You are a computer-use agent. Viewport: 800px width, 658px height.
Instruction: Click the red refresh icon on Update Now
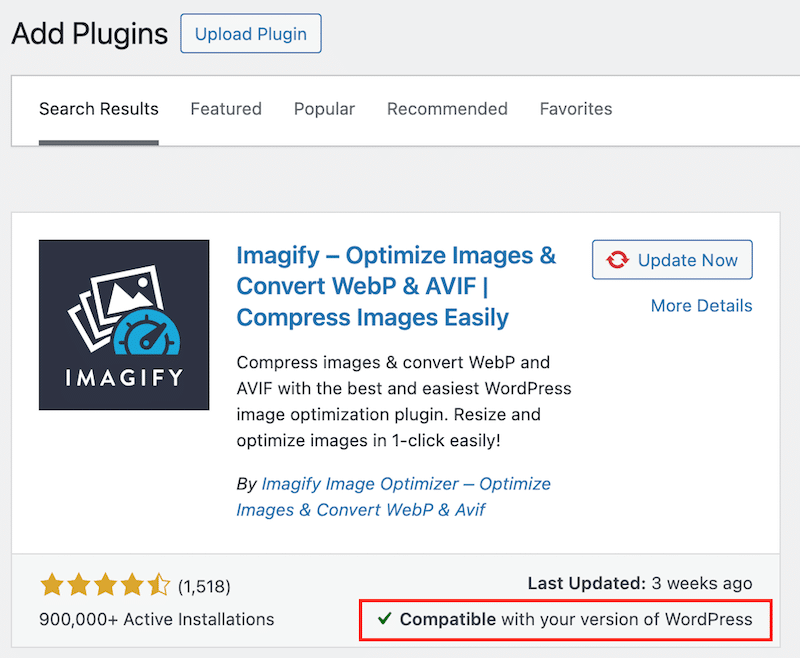coord(618,260)
